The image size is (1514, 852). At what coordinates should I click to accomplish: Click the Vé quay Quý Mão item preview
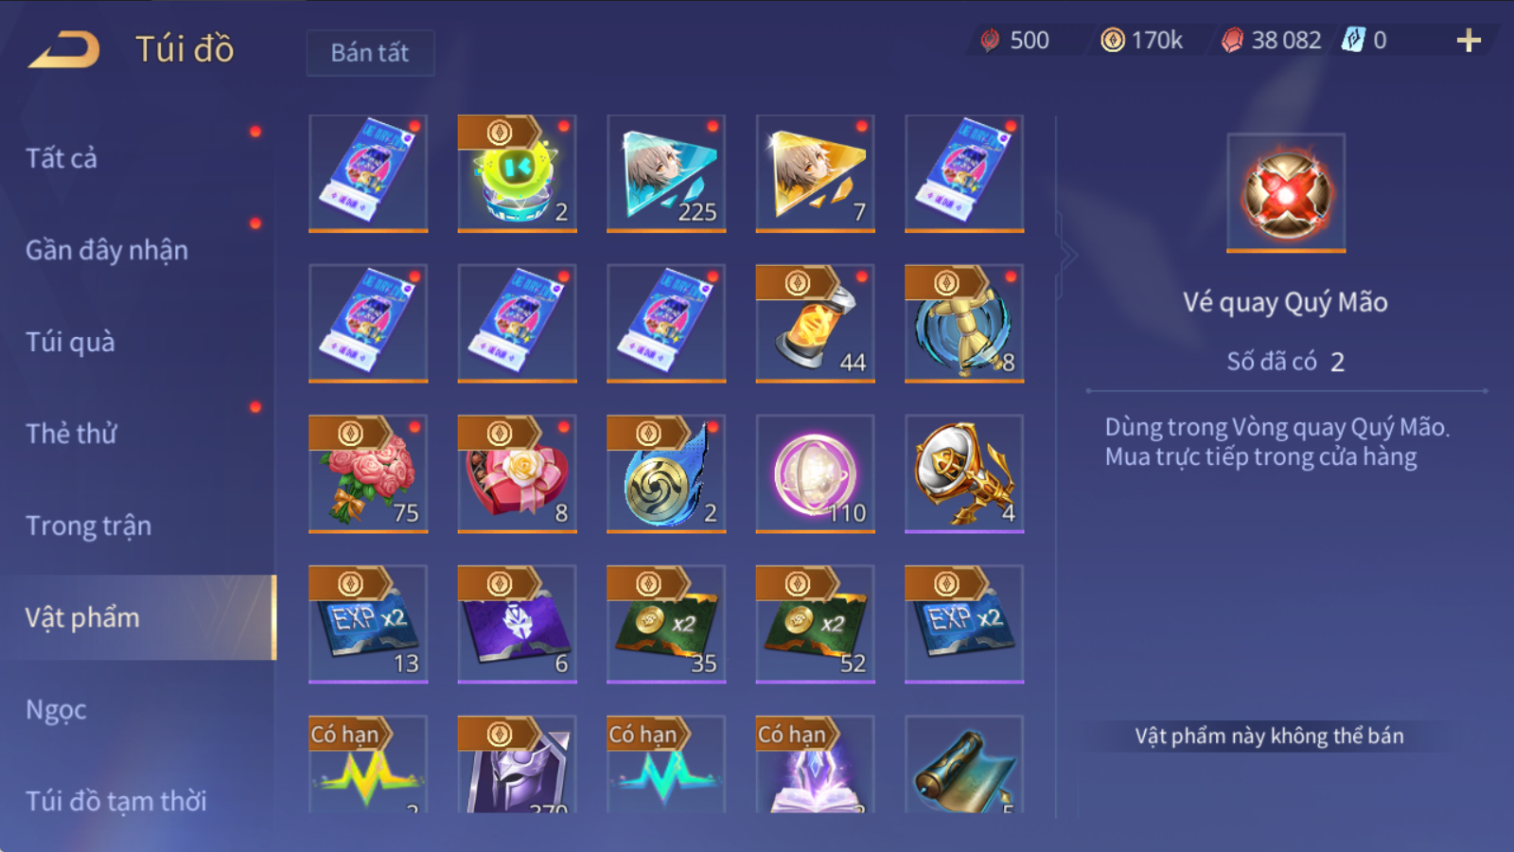click(x=1286, y=193)
